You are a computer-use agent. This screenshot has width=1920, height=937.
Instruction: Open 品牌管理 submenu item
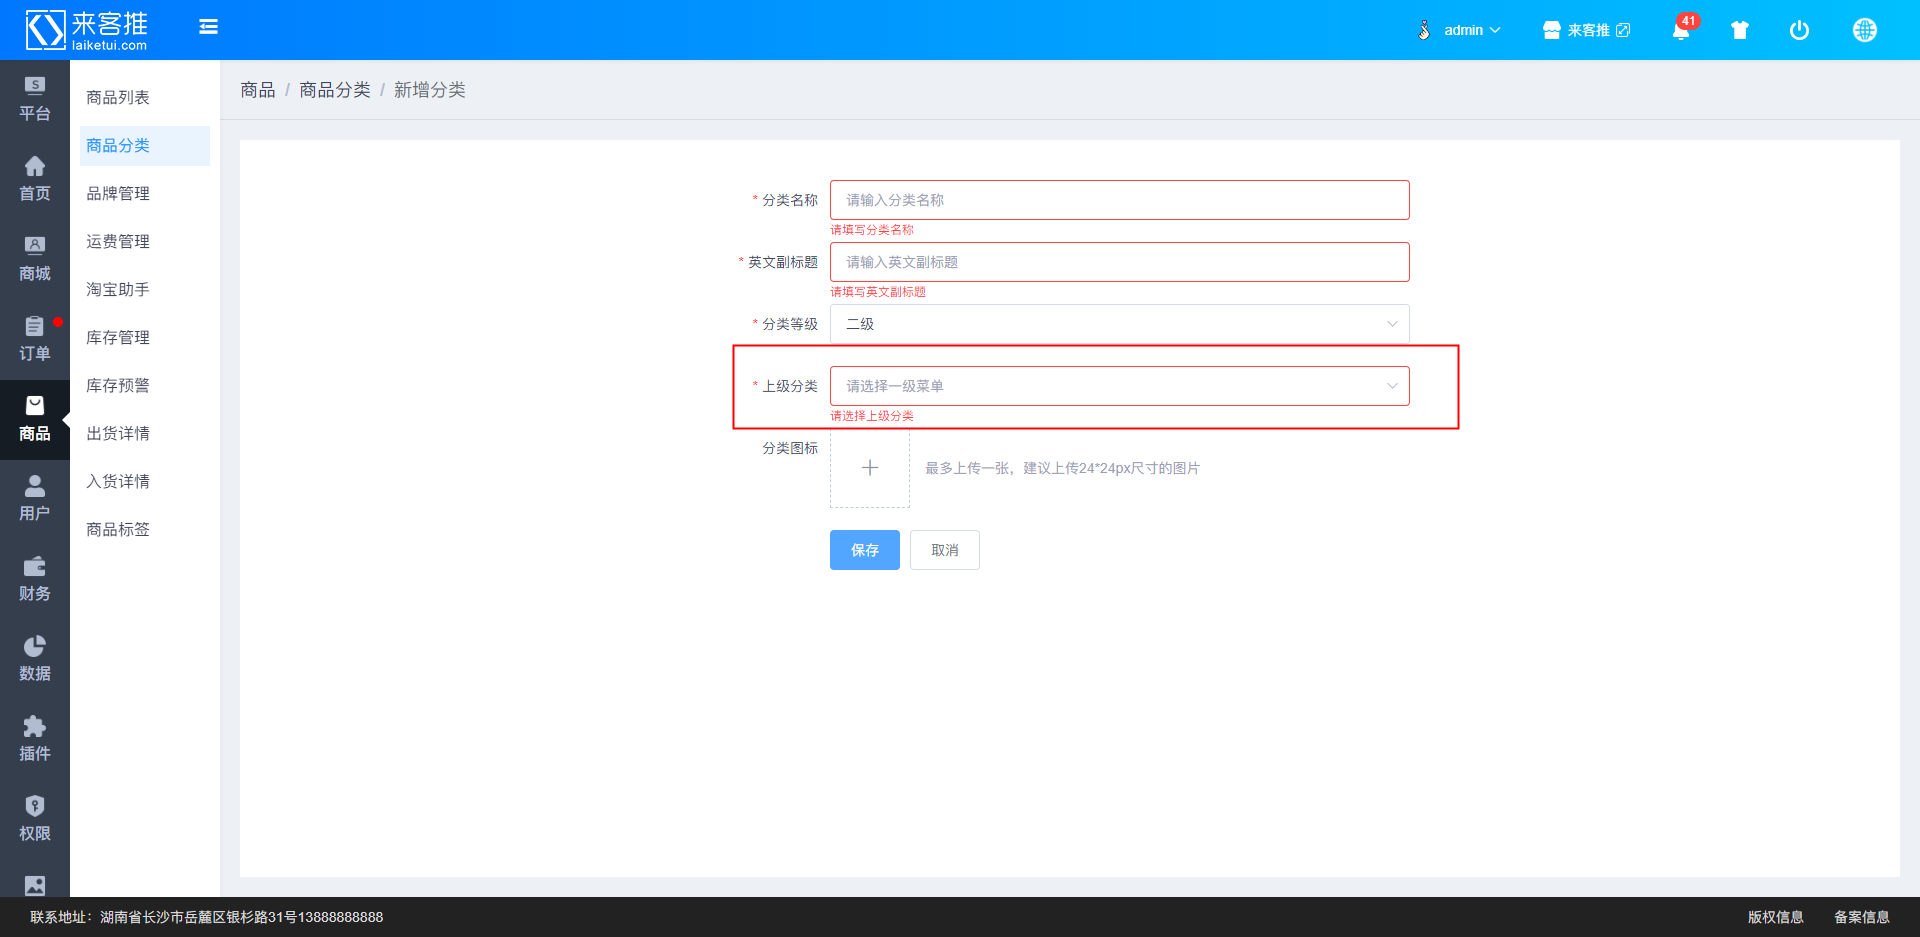(x=145, y=193)
